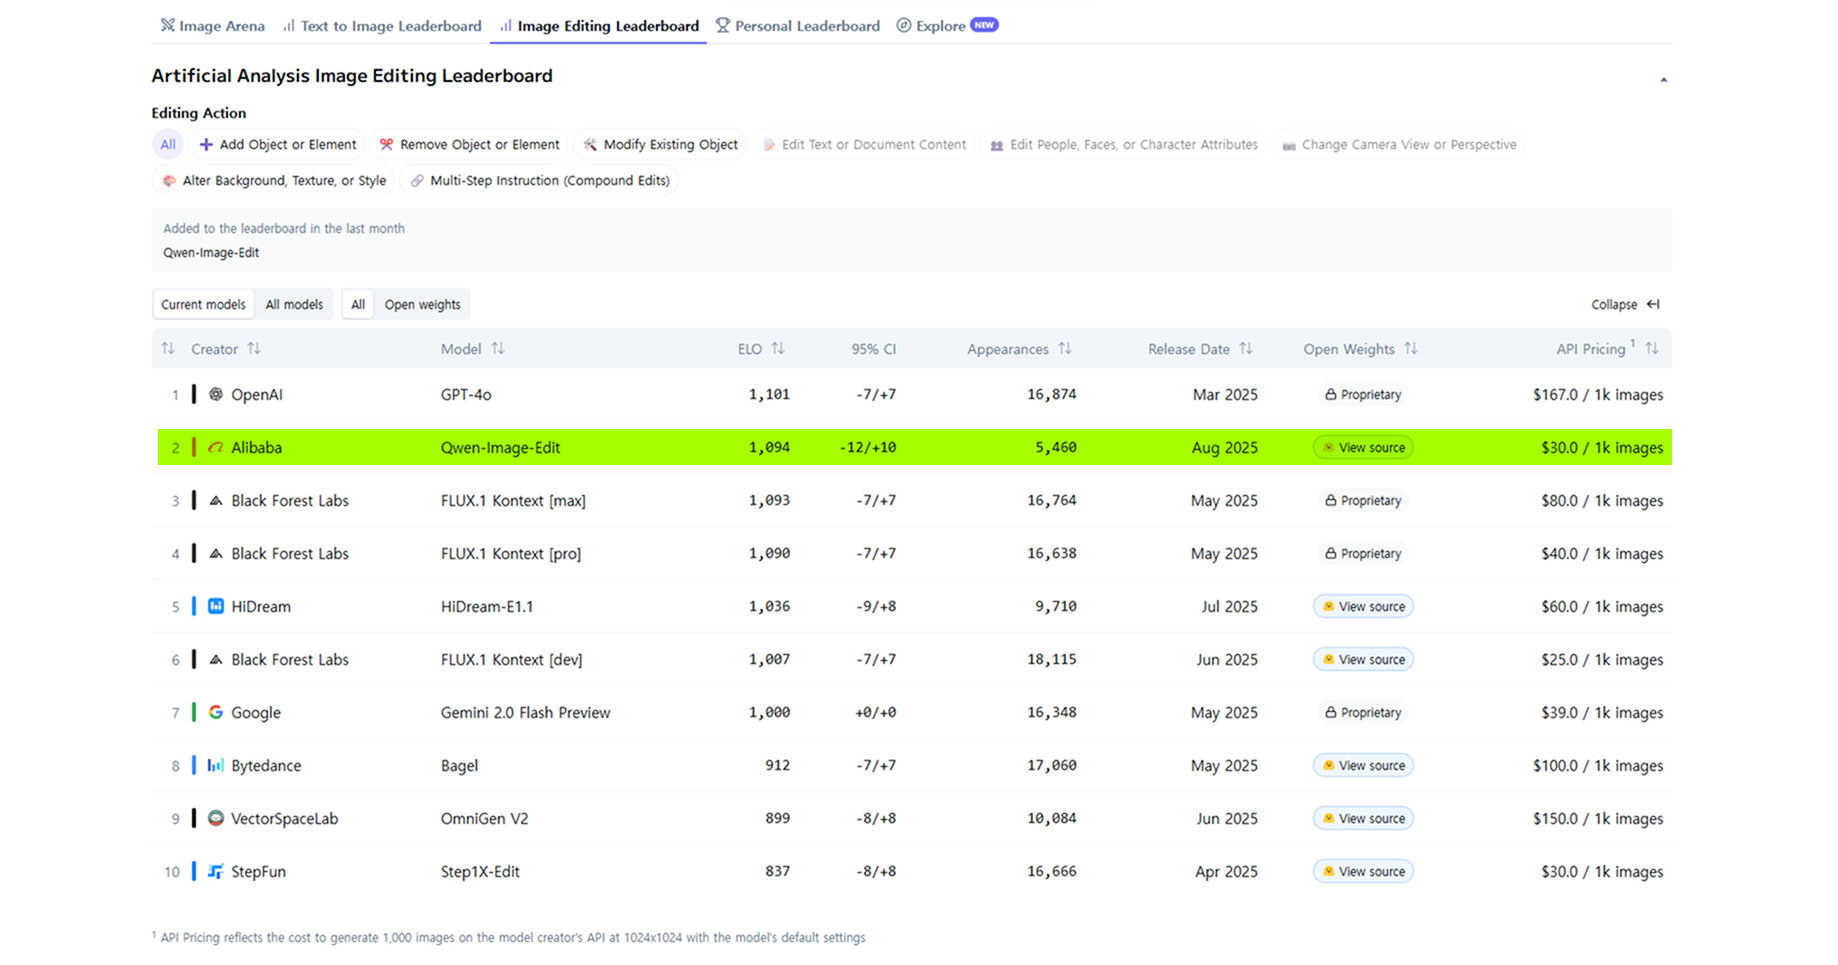
Task: Sort table by Open Weights column
Action: click(1360, 349)
